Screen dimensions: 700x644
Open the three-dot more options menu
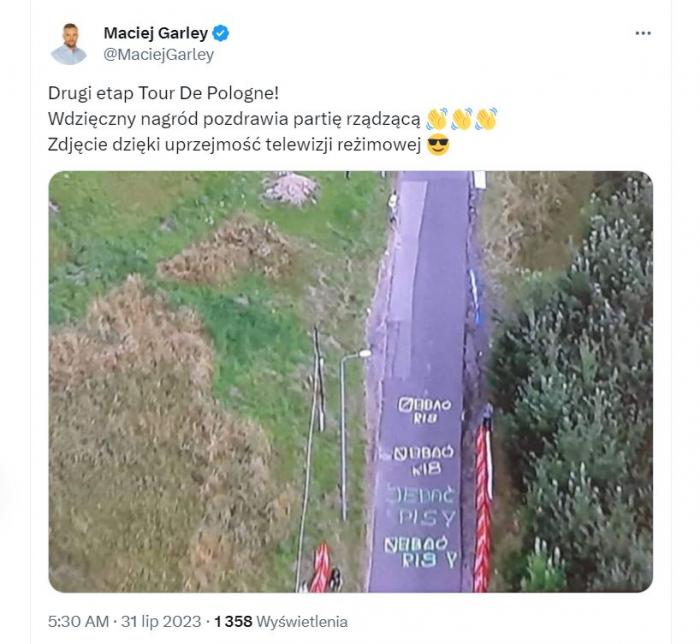(x=643, y=33)
